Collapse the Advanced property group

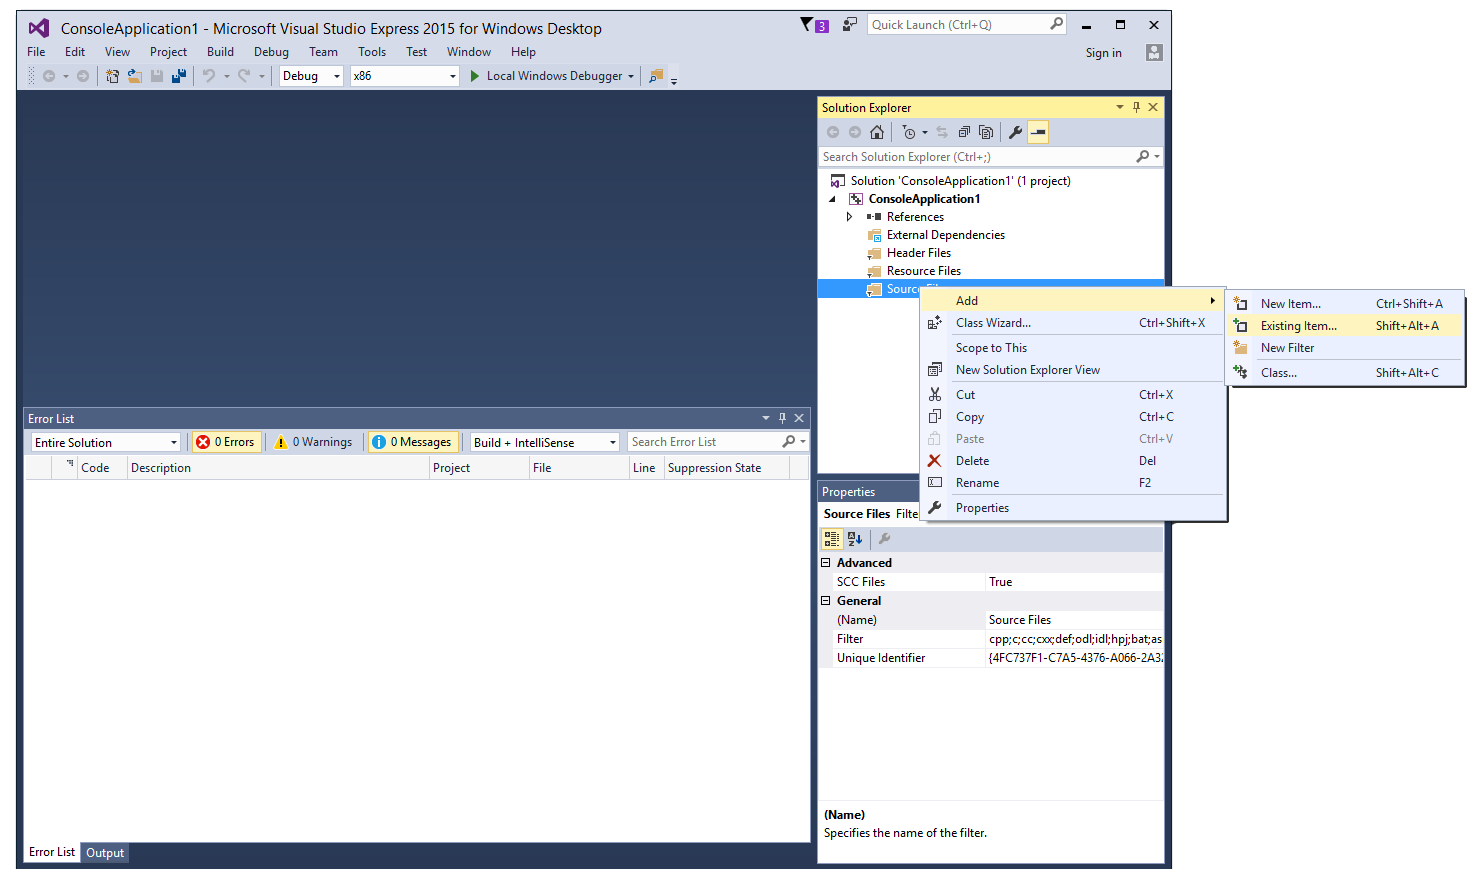tap(826, 563)
